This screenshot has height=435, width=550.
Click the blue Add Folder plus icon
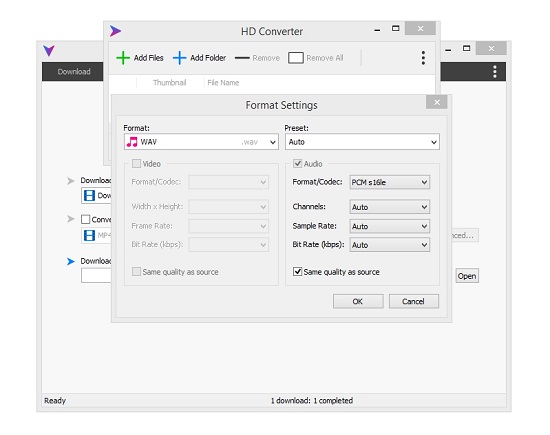coord(179,58)
